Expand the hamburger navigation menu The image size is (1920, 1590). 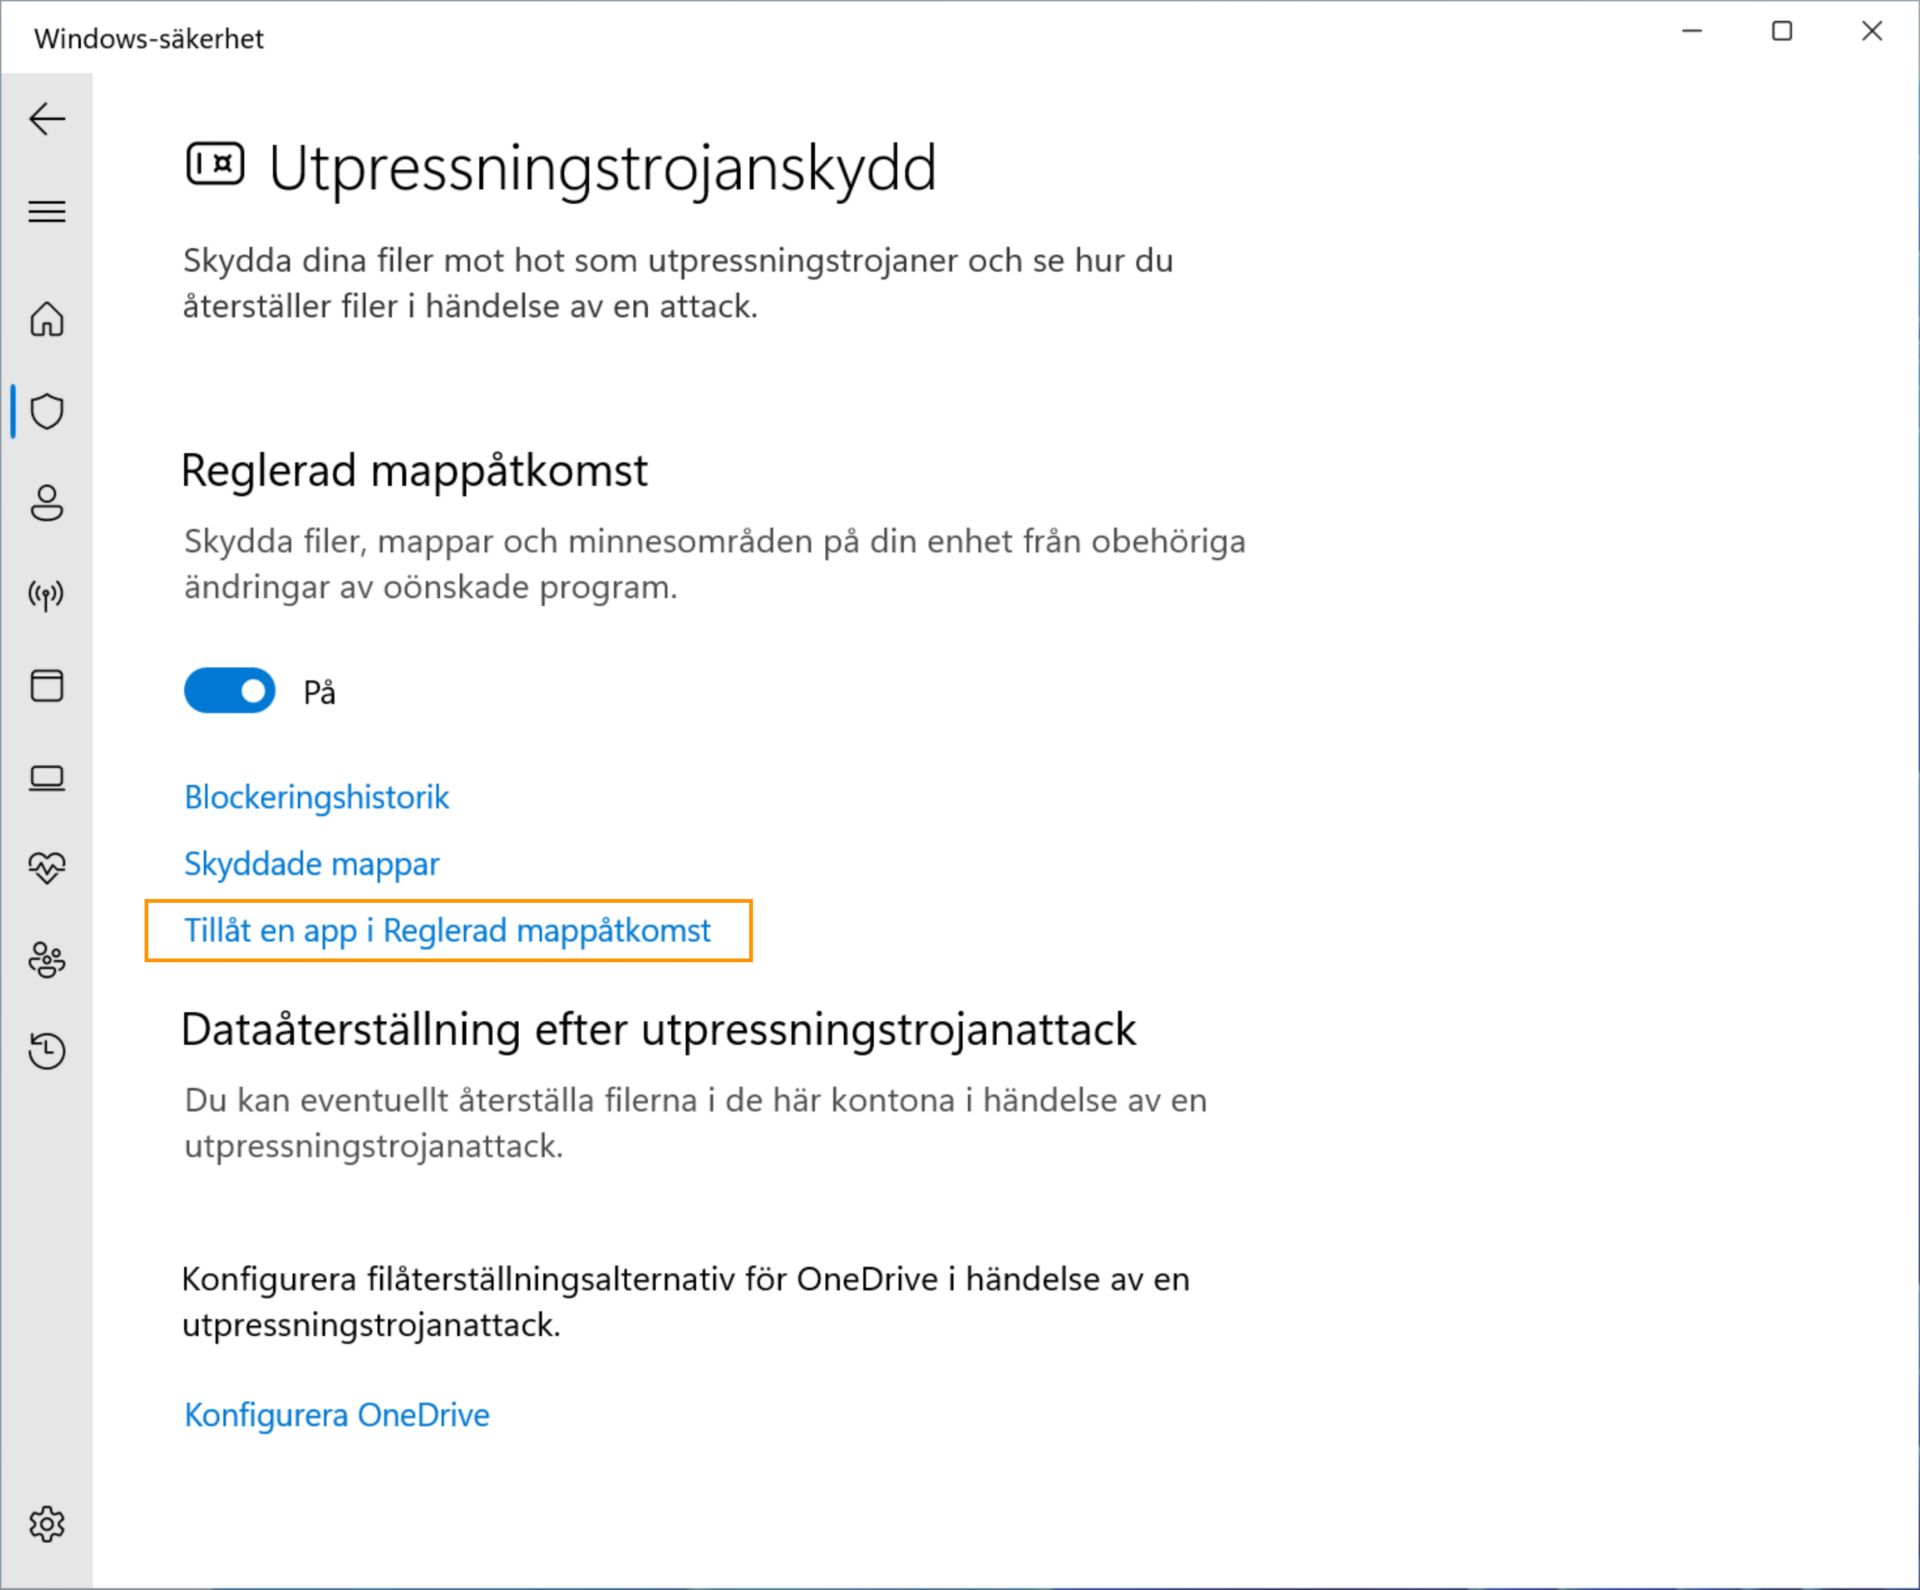point(47,211)
